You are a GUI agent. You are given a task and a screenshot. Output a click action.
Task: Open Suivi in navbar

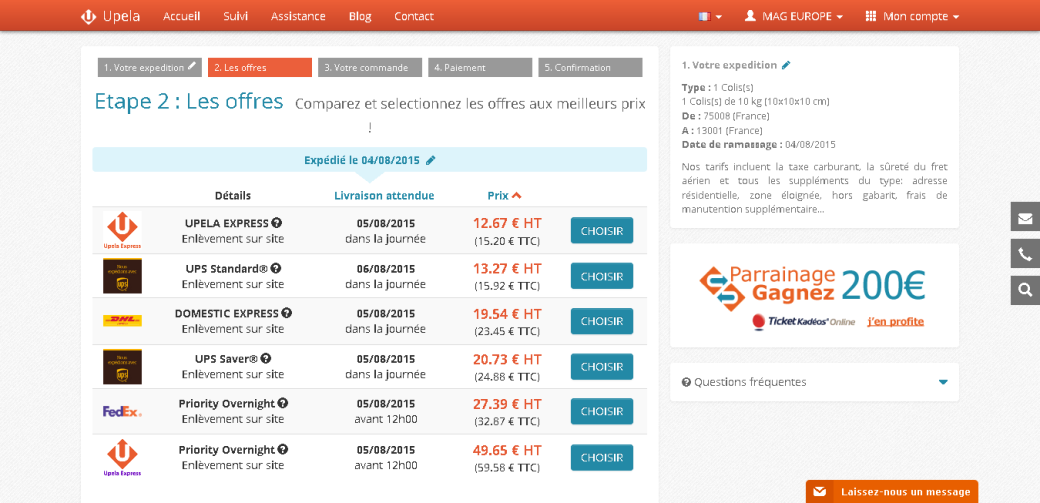click(x=236, y=16)
